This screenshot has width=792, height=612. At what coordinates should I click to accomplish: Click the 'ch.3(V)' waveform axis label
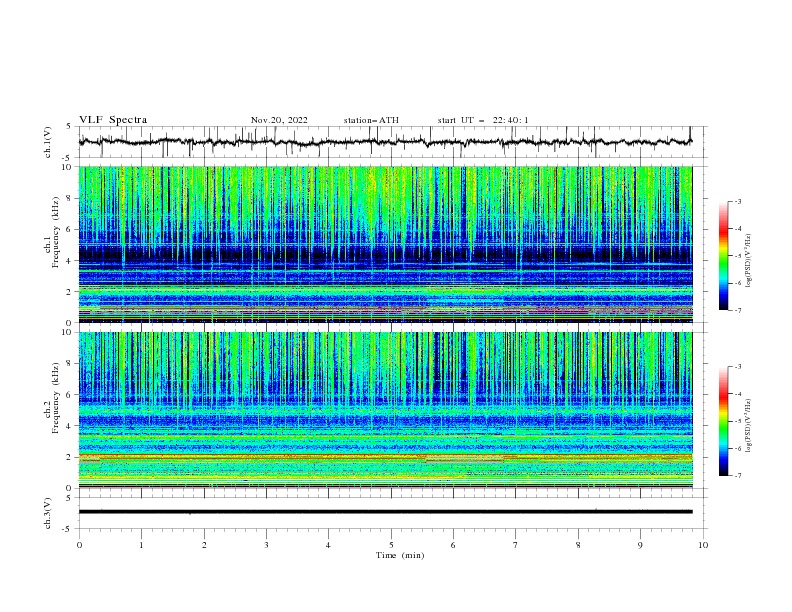[x=48, y=513]
